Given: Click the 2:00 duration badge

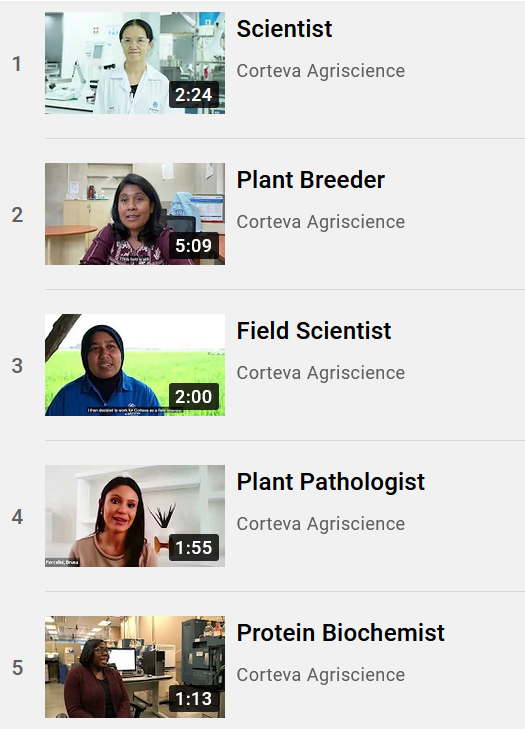Looking at the screenshot, I should click(194, 397).
